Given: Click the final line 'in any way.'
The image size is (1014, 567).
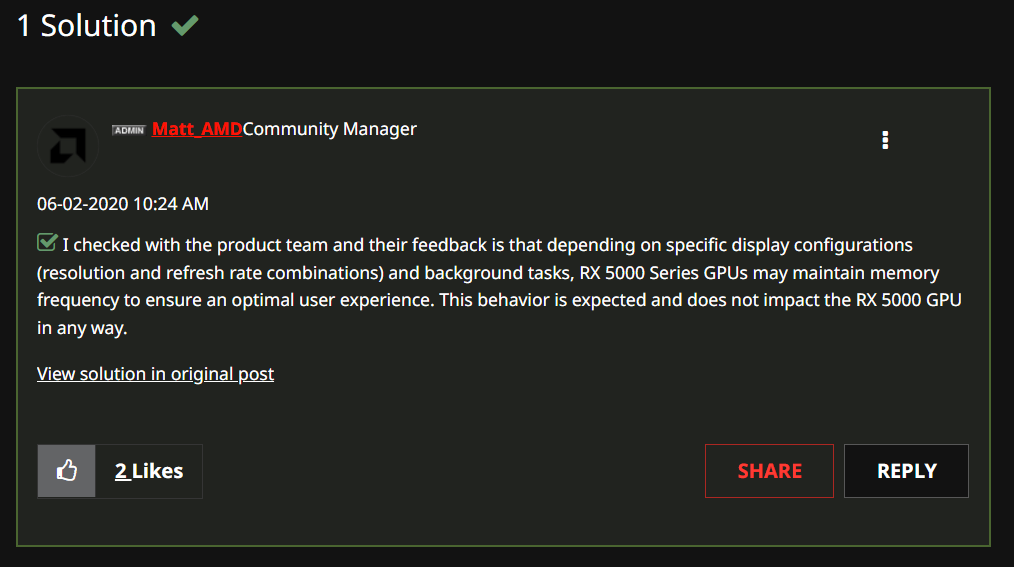Looking at the screenshot, I should [x=82, y=328].
